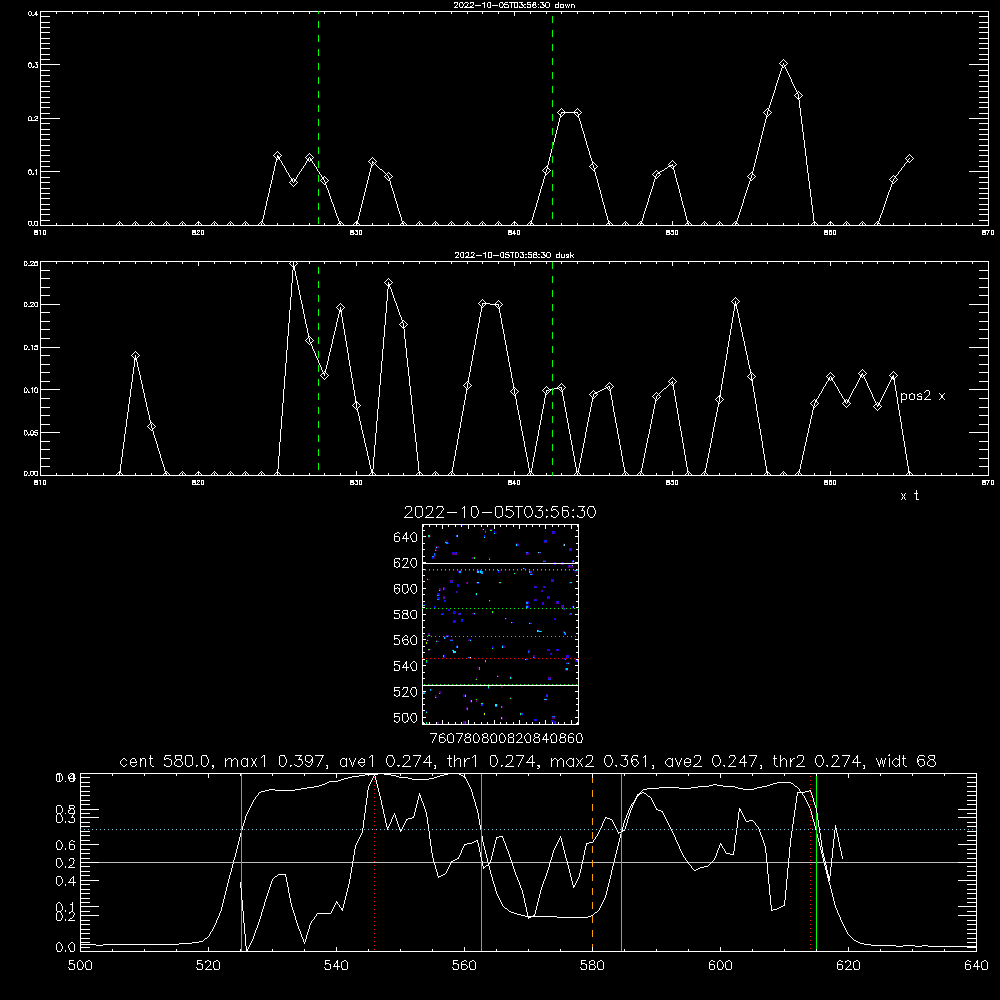Click the x-axis label '500' of the bottom plot

pyautogui.click(x=80, y=966)
